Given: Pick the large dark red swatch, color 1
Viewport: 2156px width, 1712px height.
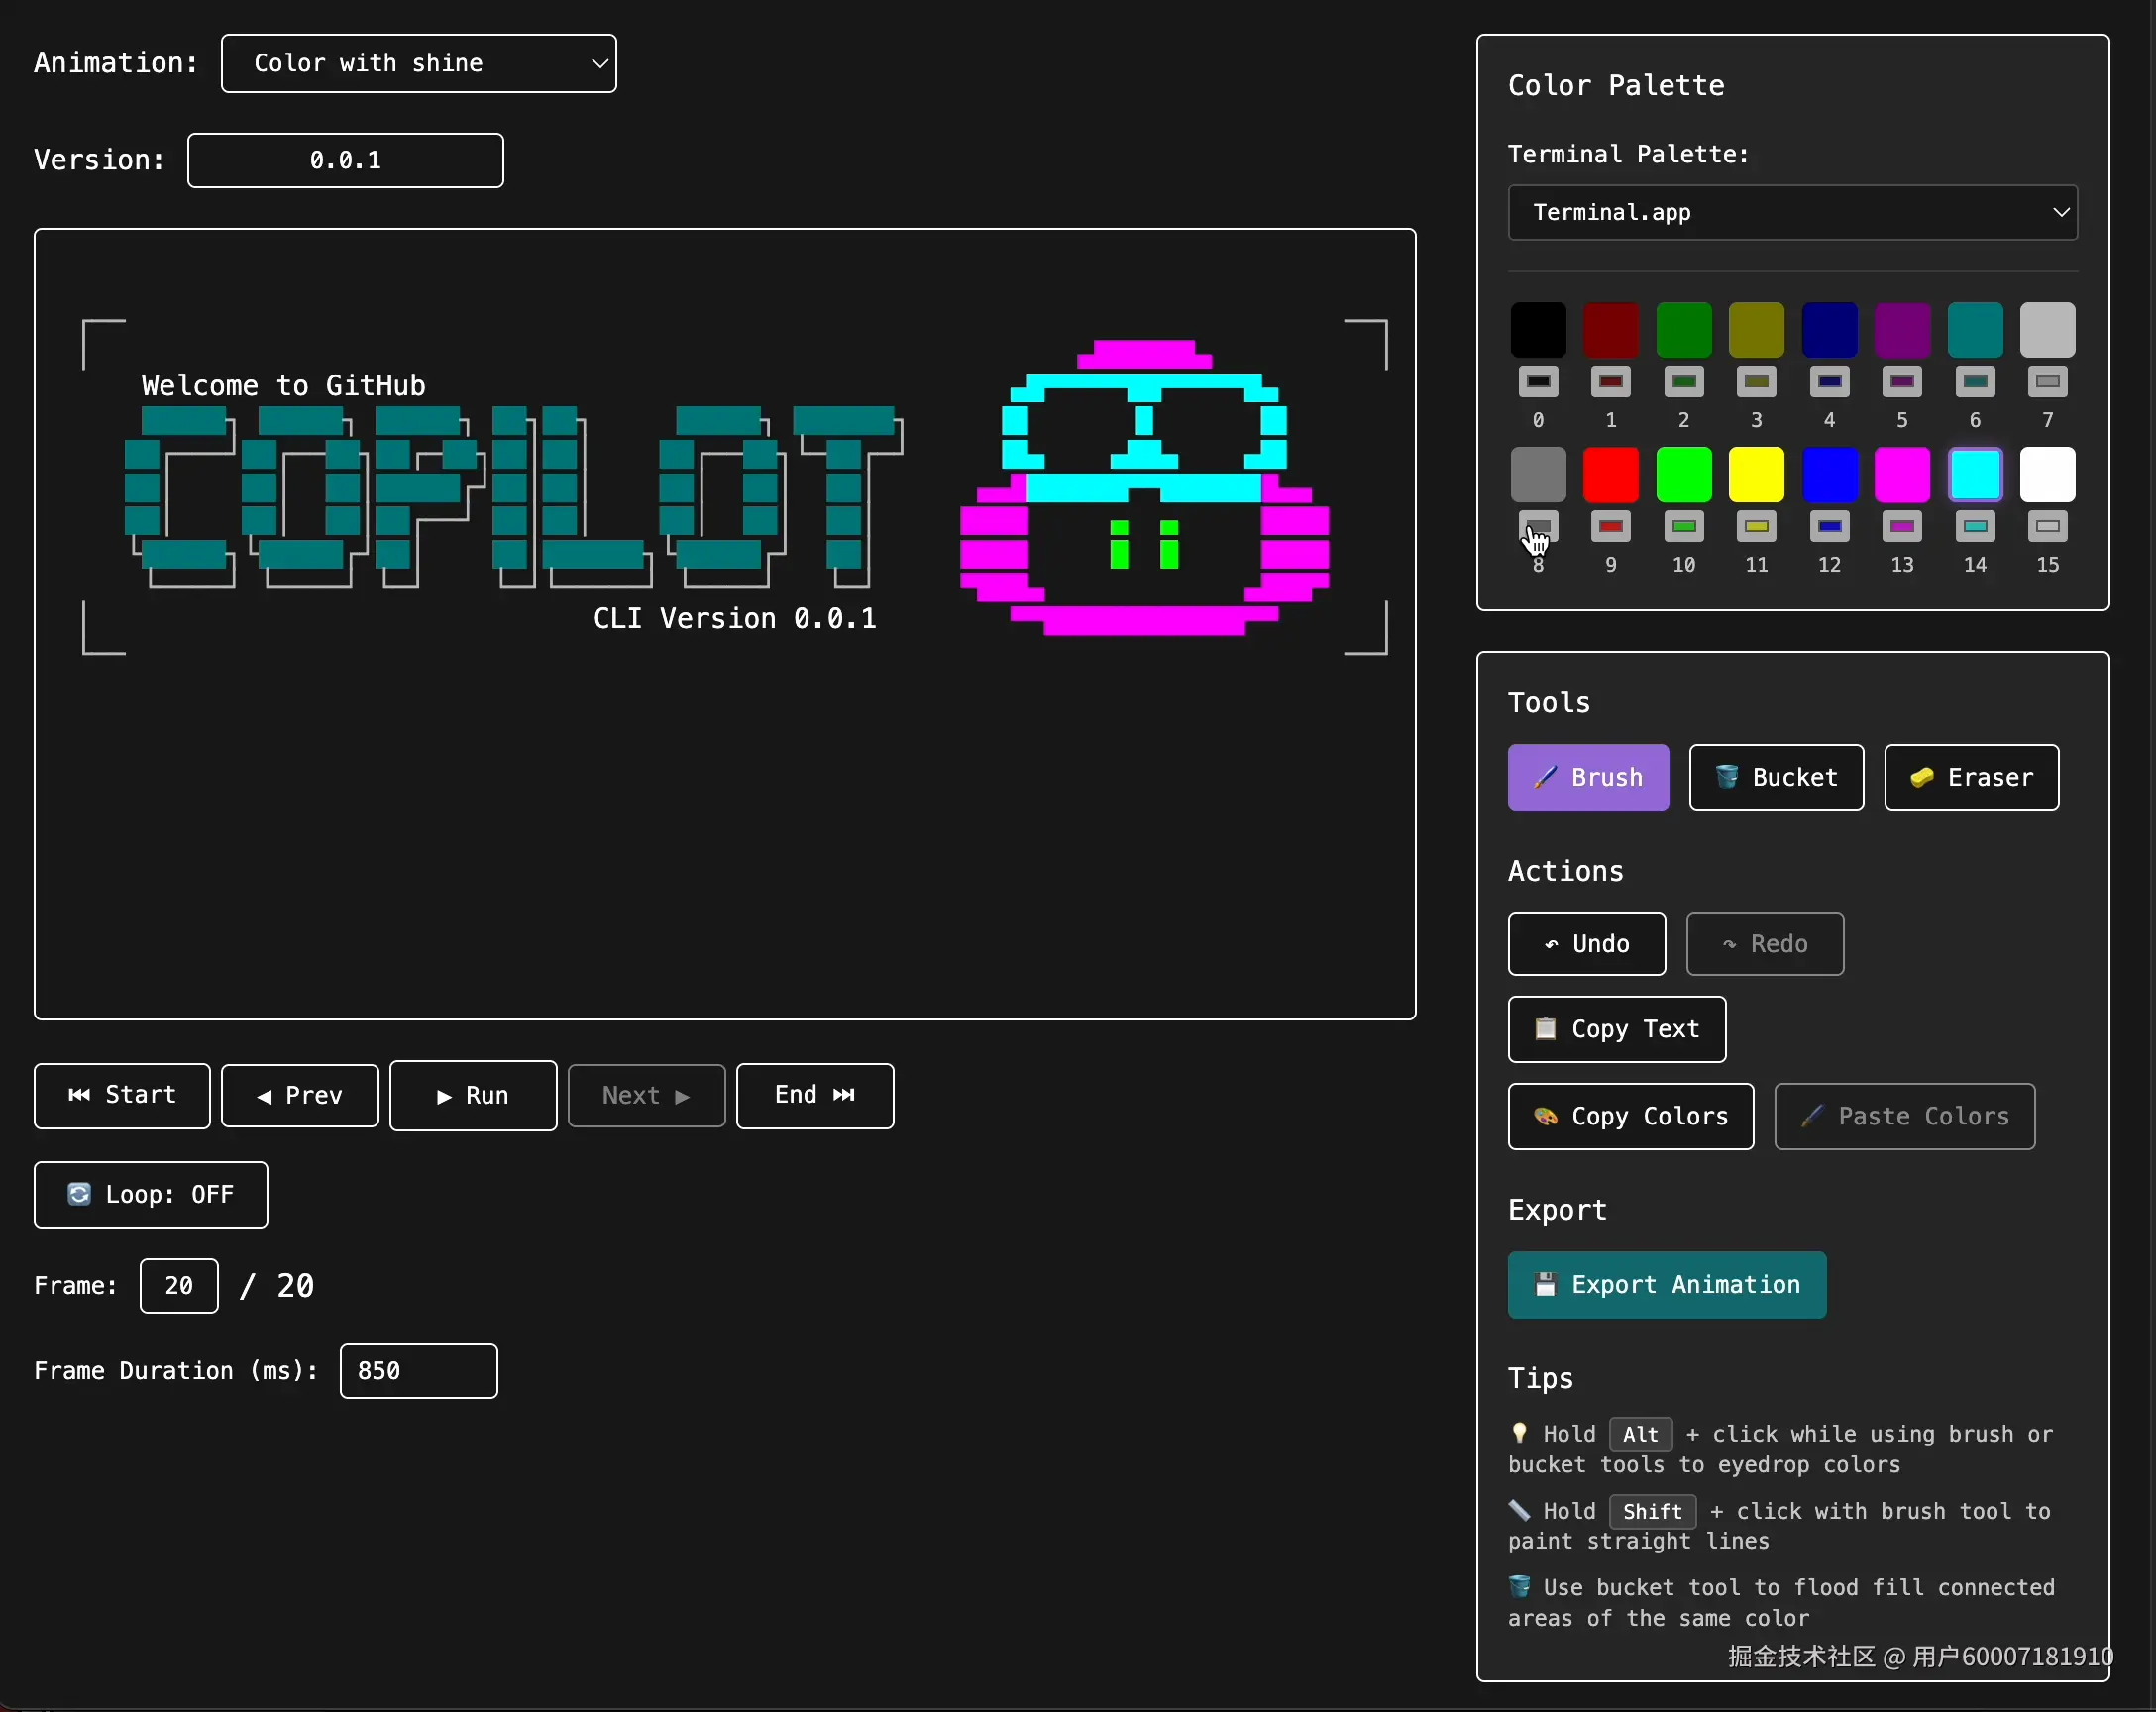Looking at the screenshot, I should click(x=1611, y=329).
